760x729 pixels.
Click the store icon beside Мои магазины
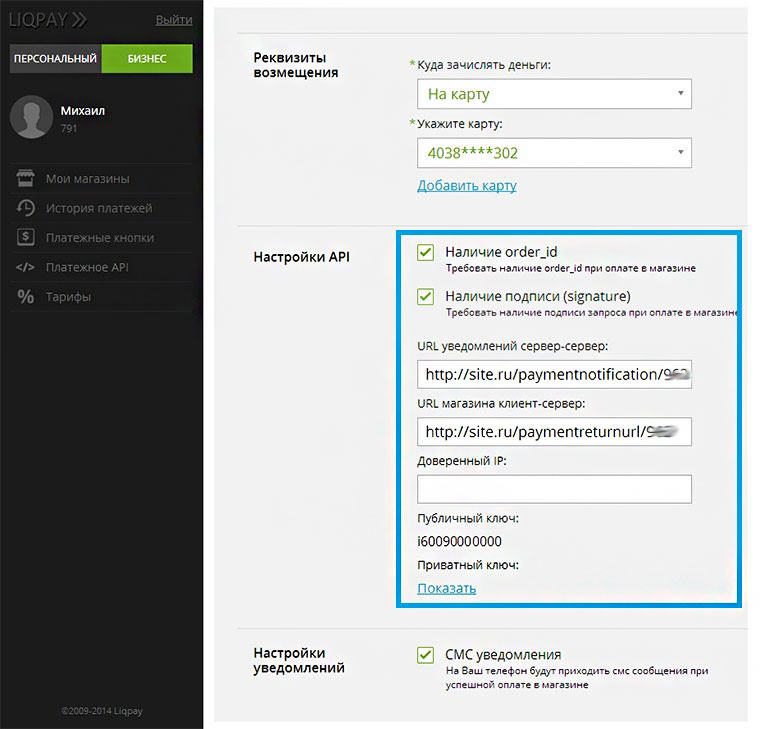26,179
